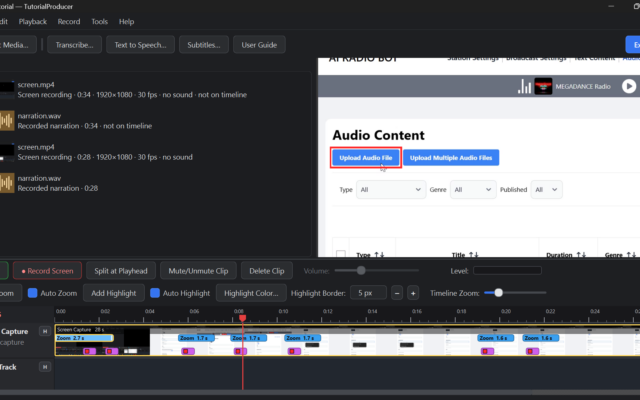
Task: Click the Add Highlight button
Action: click(x=113, y=293)
